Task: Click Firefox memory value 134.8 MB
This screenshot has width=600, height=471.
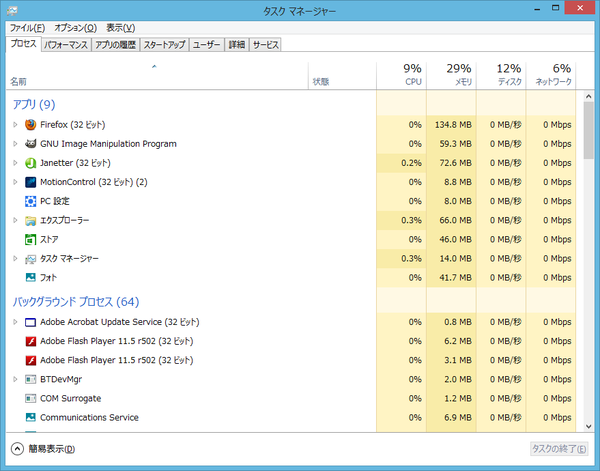Action: (453, 125)
